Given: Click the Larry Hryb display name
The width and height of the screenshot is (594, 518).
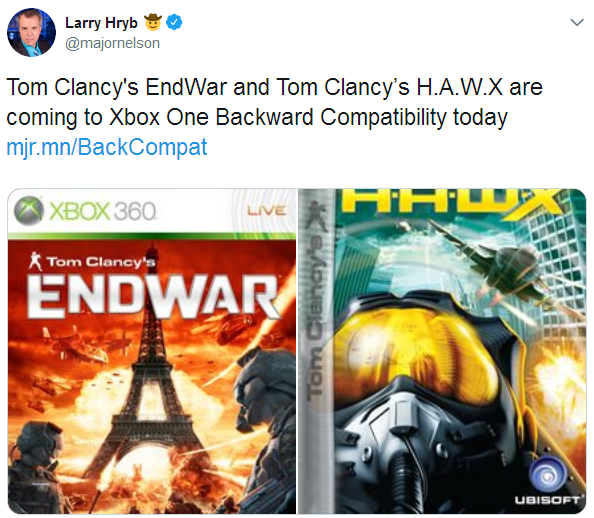Looking at the screenshot, I should tap(101, 23).
